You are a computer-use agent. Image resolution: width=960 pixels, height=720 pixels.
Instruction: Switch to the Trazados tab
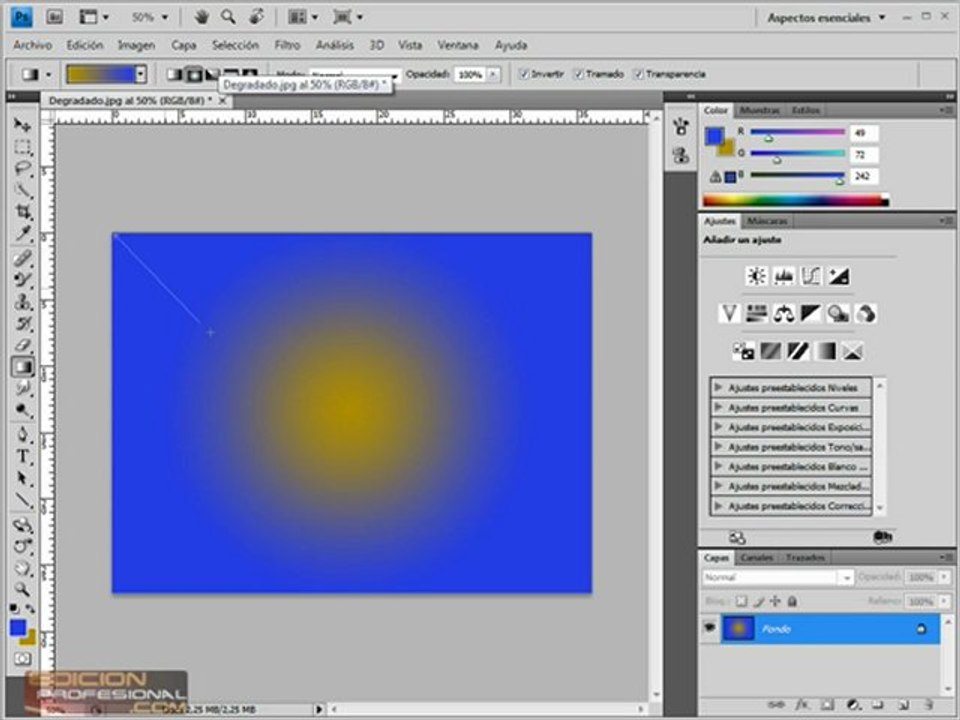tap(804, 557)
